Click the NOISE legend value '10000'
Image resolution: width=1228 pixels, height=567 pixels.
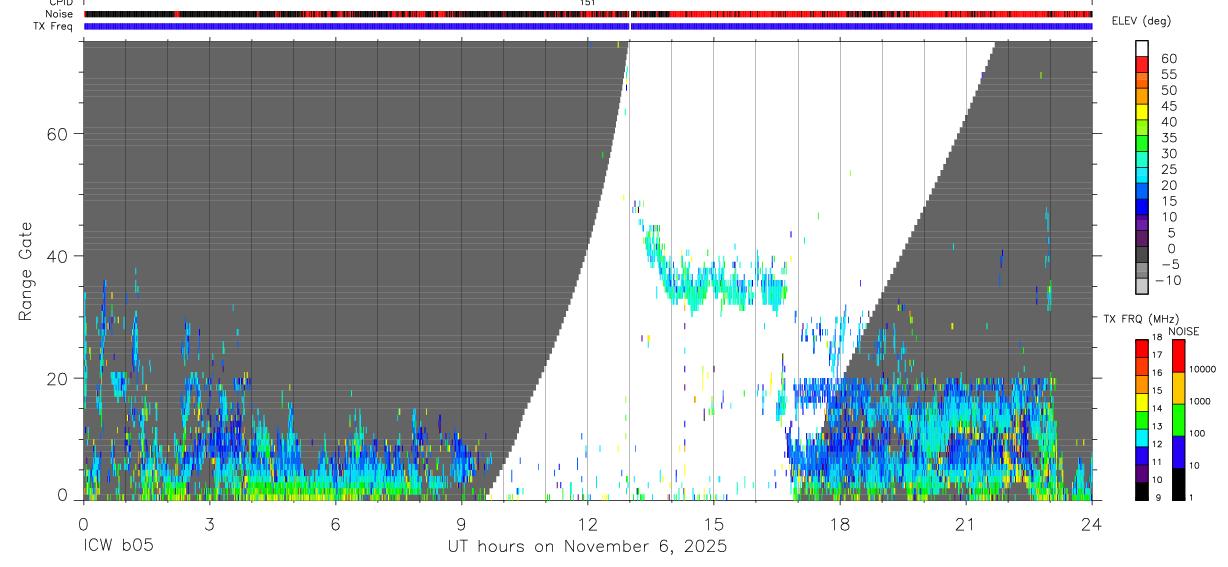click(1203, 369)
